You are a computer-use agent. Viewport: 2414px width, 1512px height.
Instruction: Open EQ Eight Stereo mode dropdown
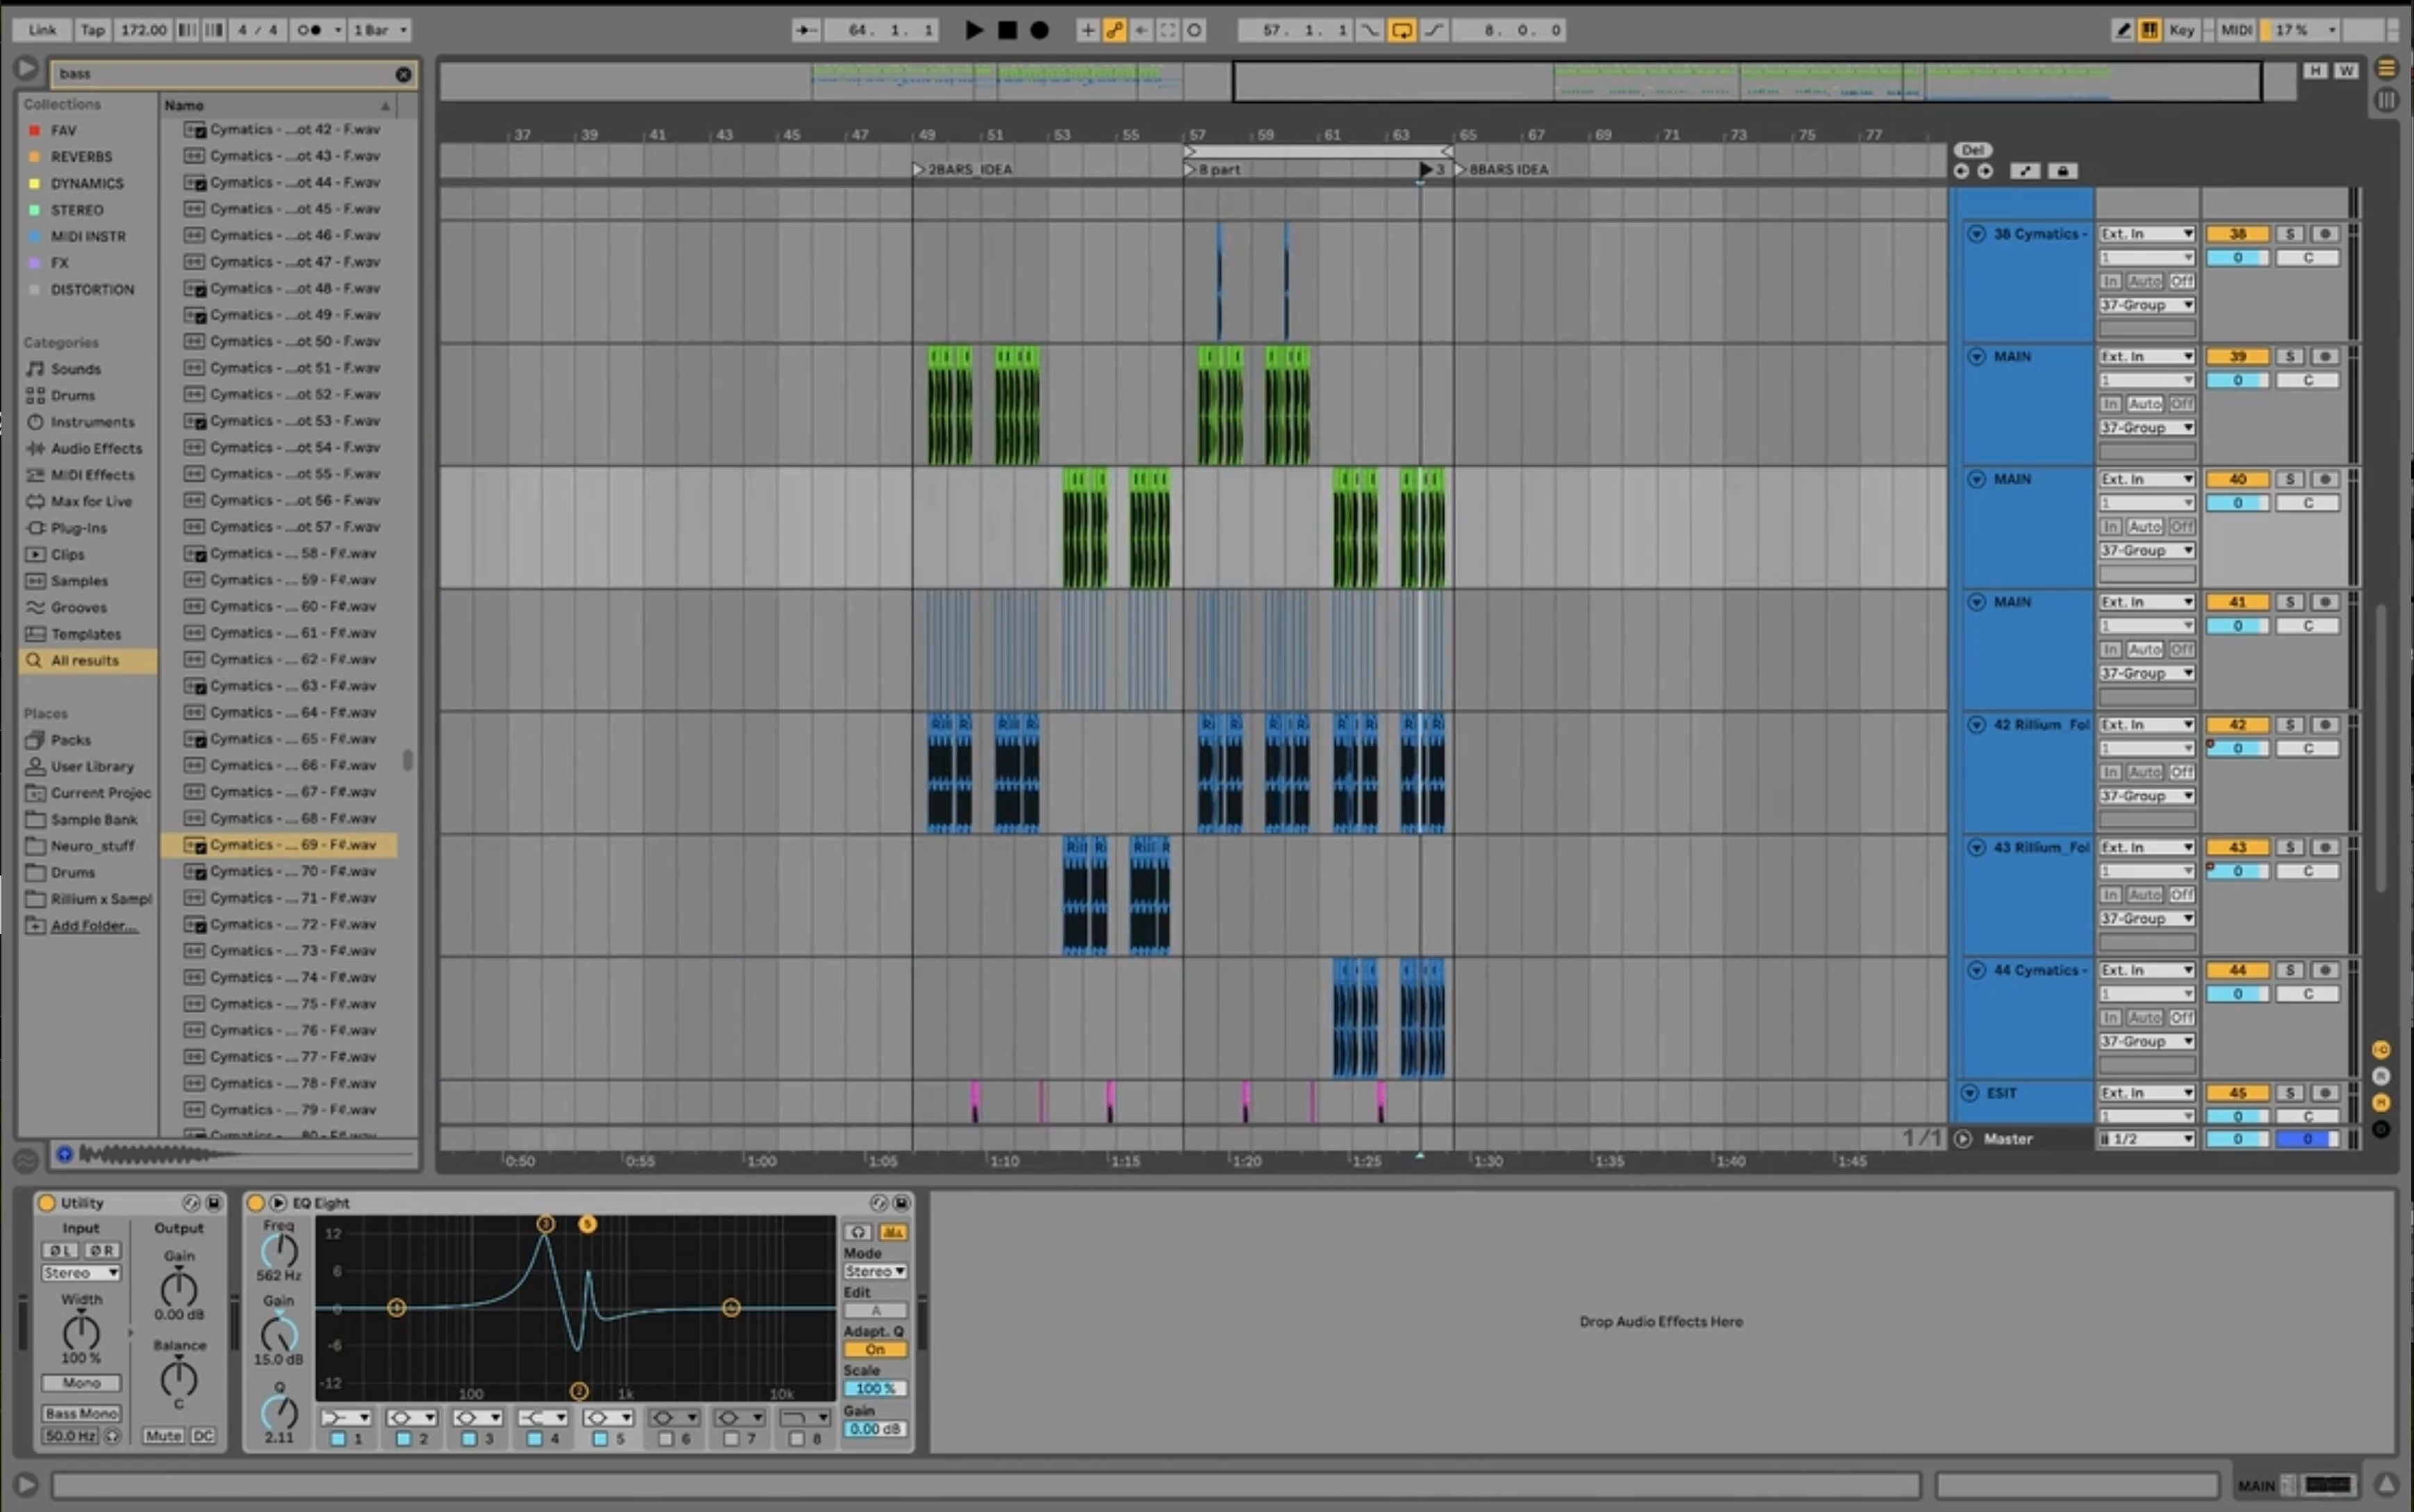tap(875, 1272)
